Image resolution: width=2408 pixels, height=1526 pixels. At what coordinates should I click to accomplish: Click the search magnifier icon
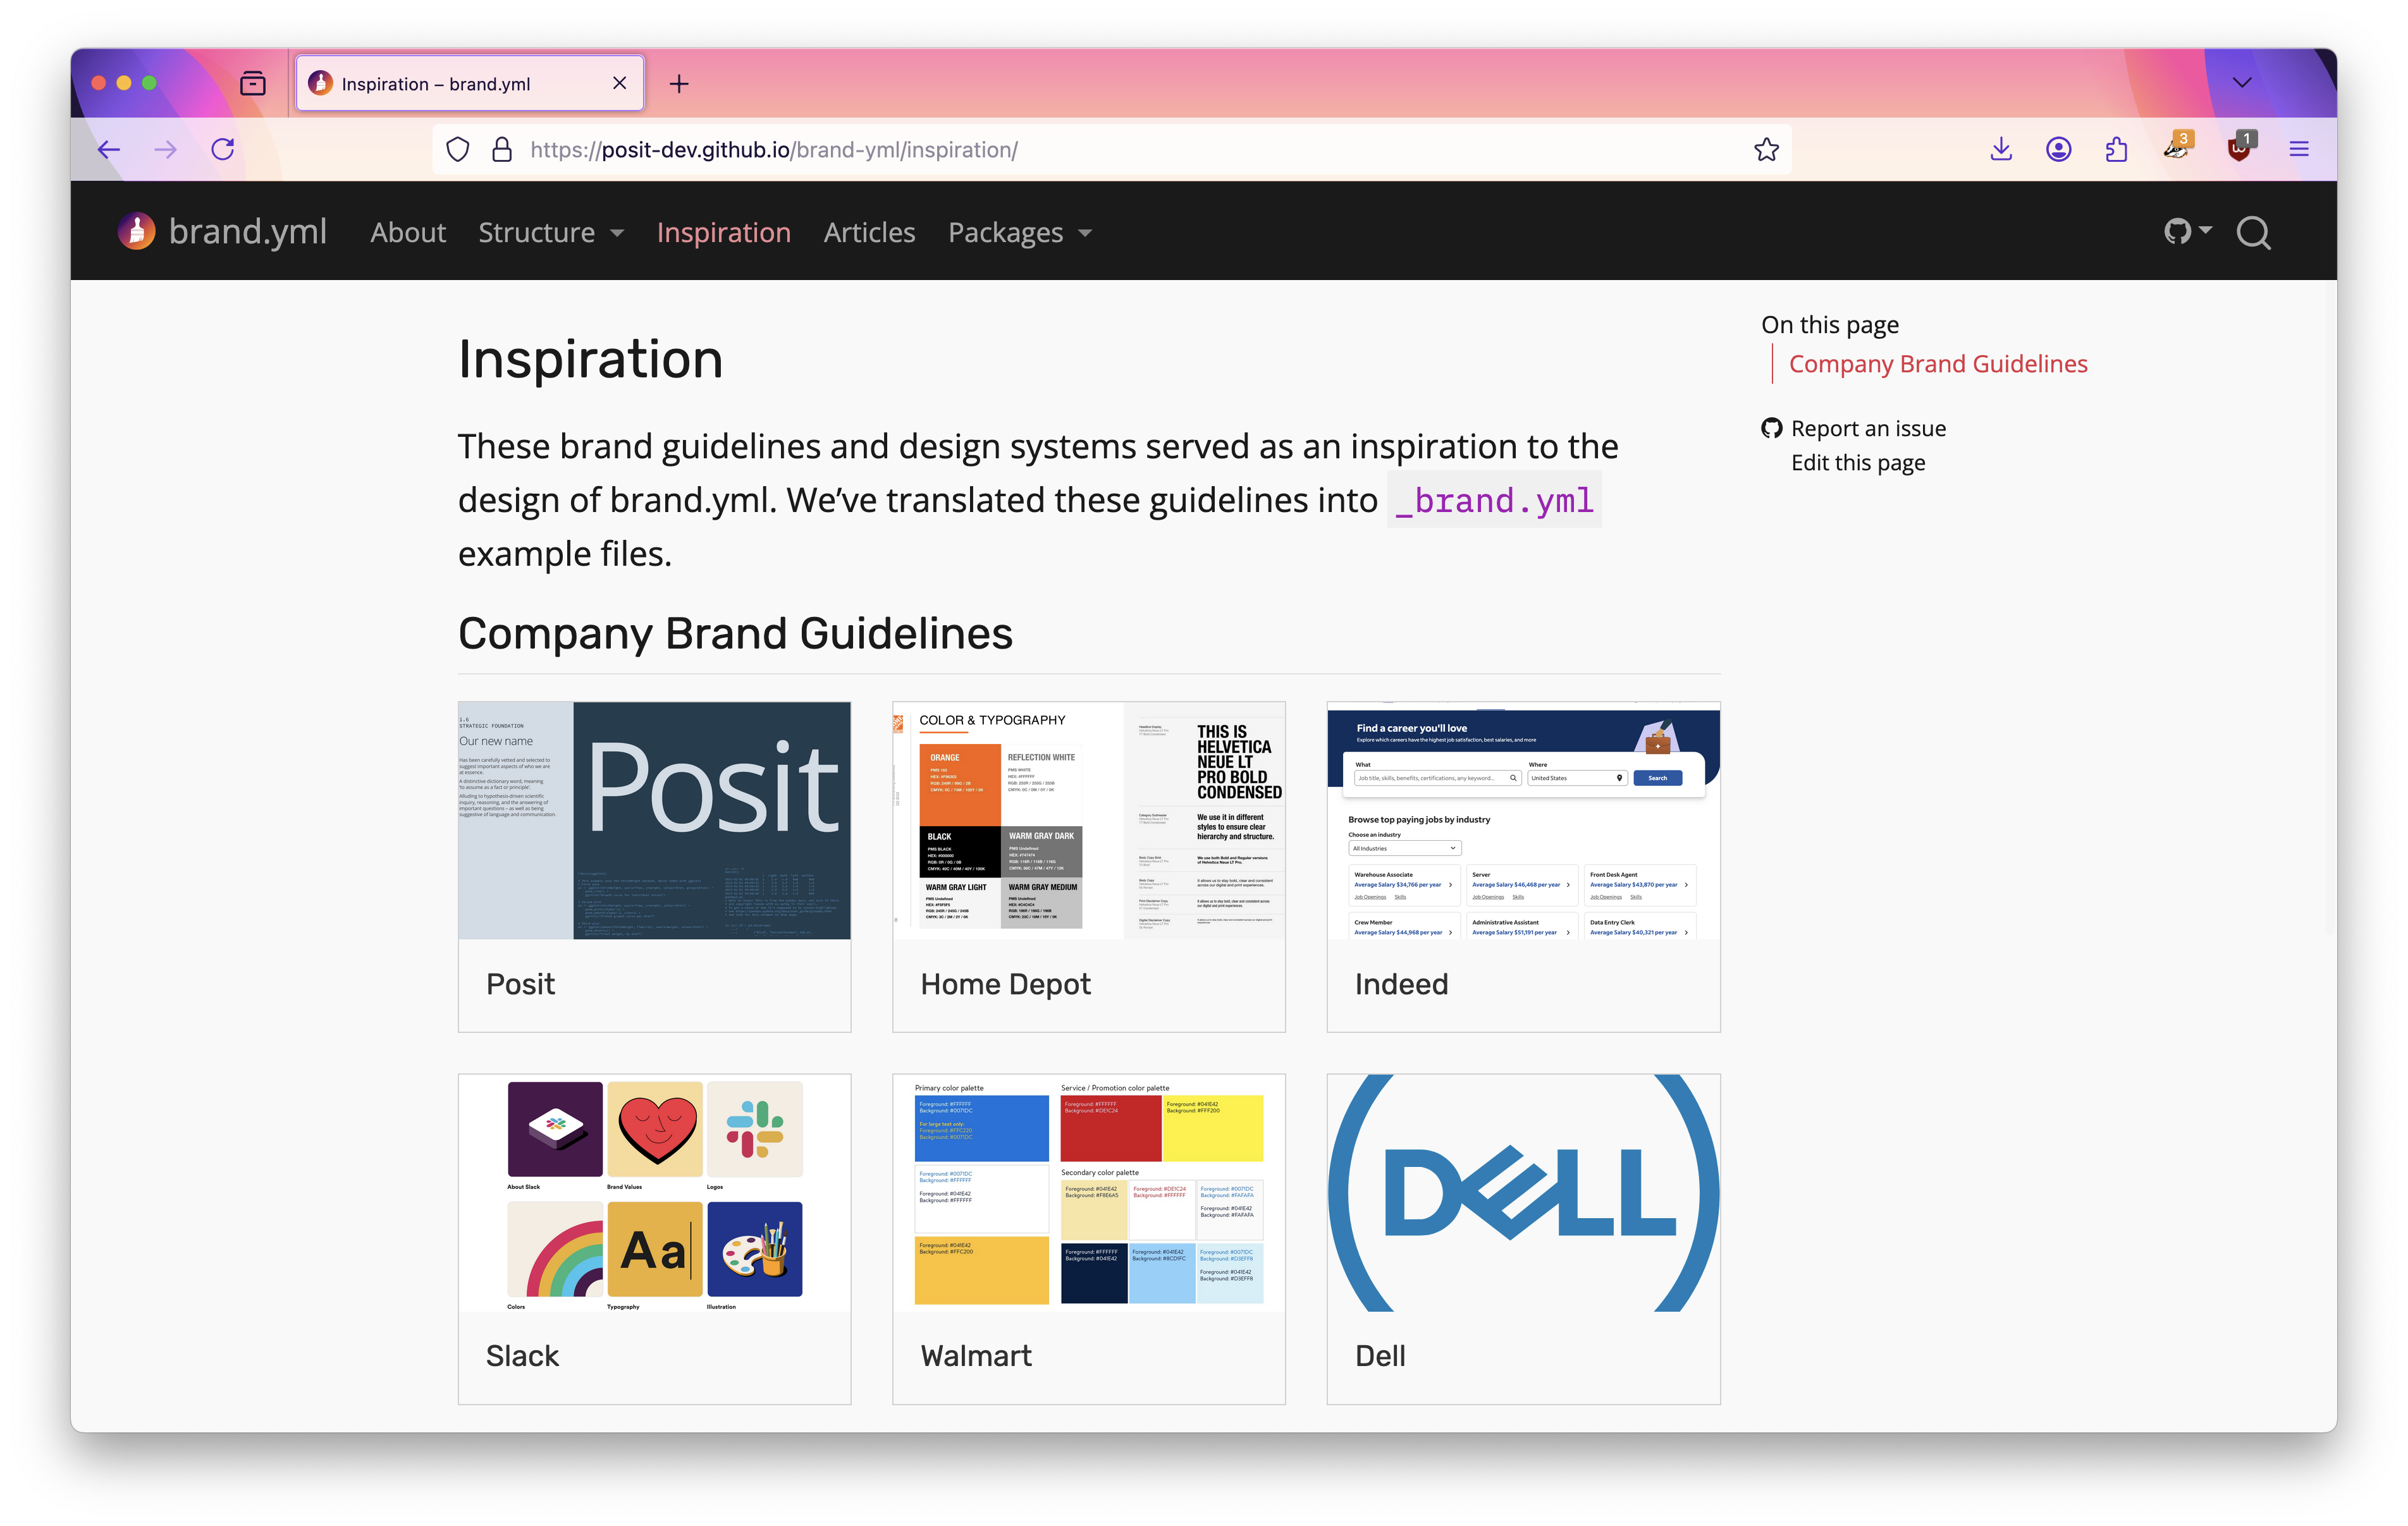(x=2253, y=232)
